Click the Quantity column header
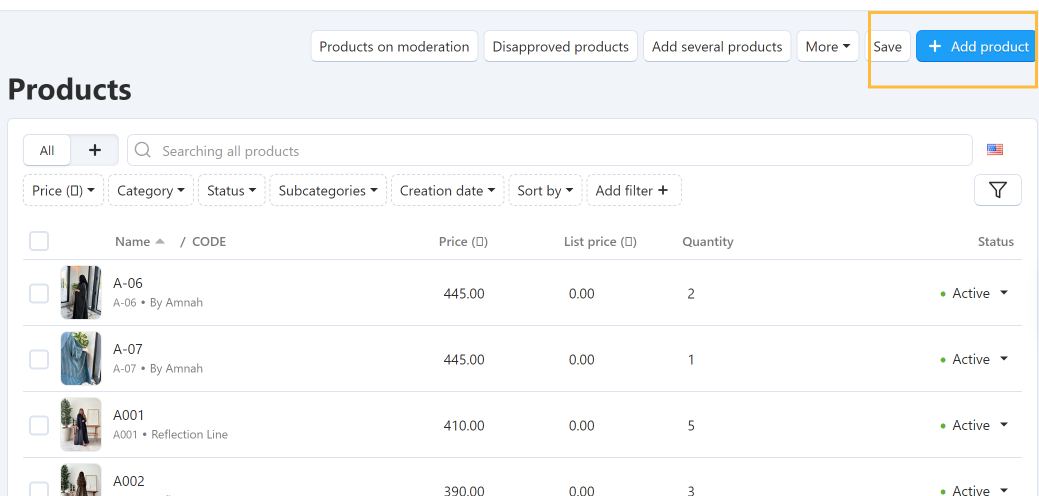This screenshot has height=496, width=1039. pyautogui.click(x=708, y=242)
